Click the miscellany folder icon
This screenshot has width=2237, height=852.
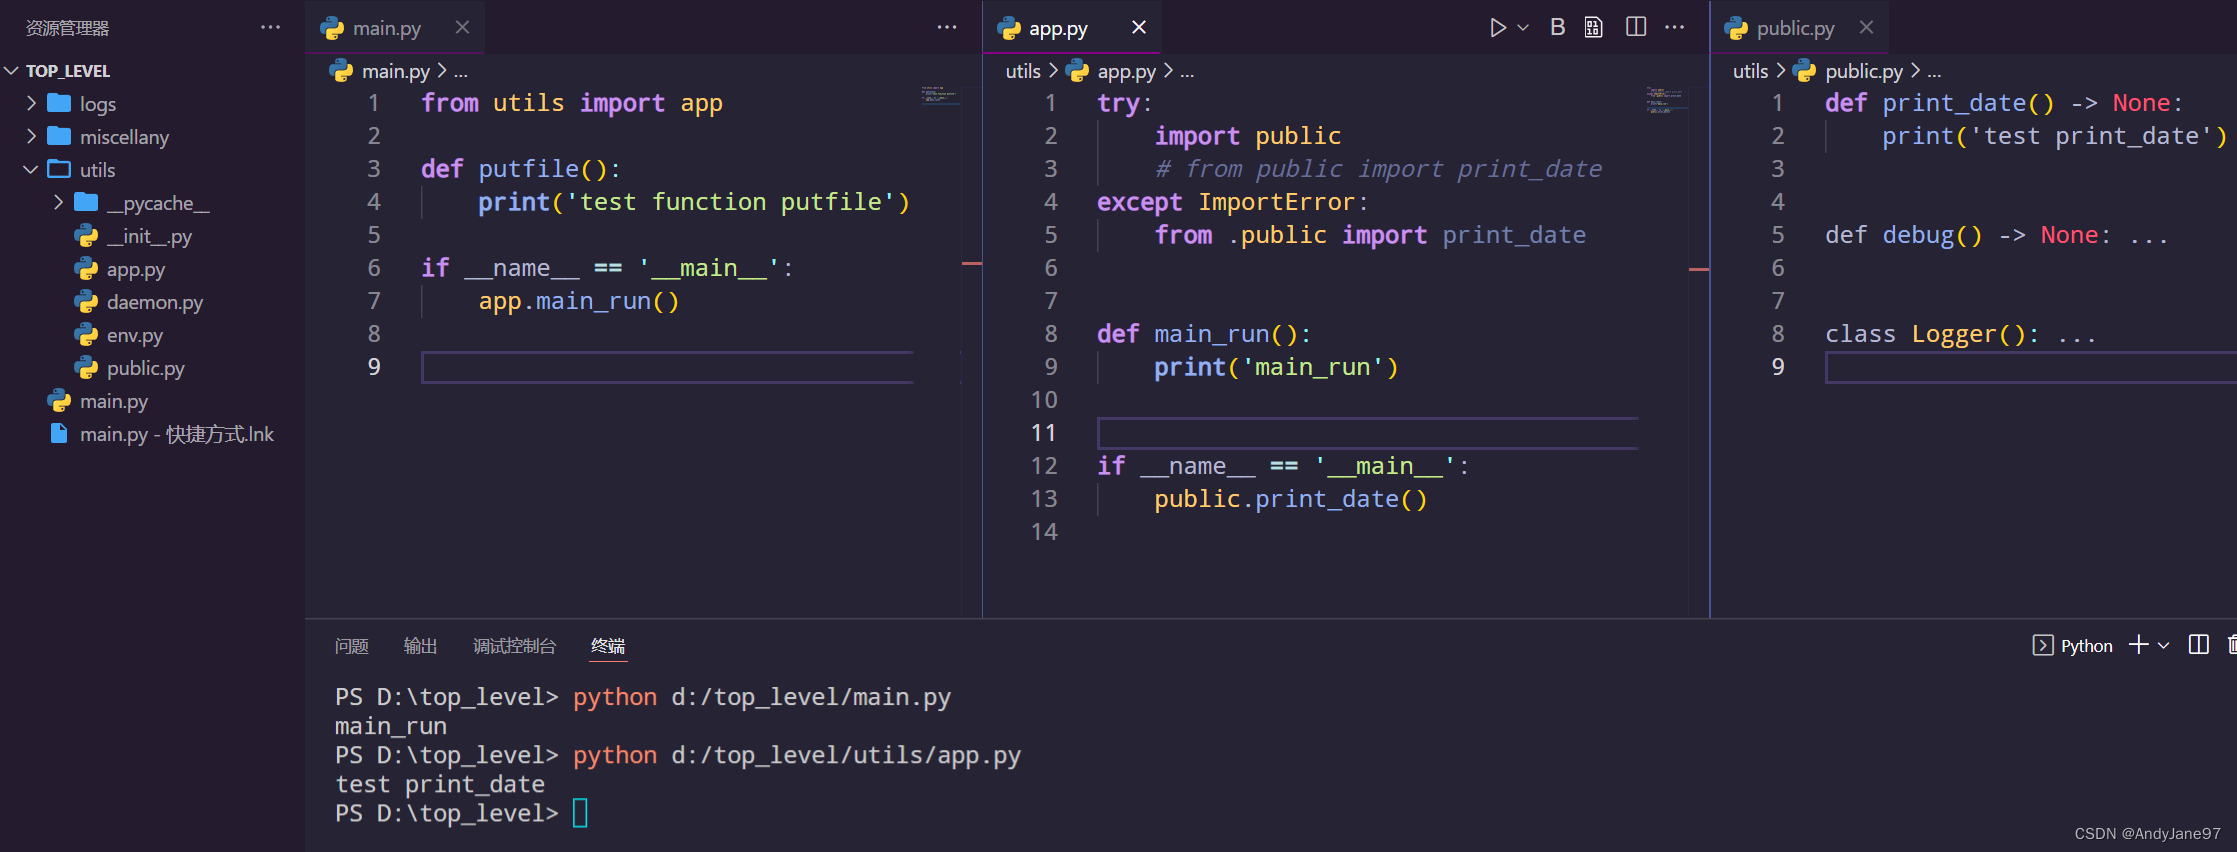tap(59, 136)
